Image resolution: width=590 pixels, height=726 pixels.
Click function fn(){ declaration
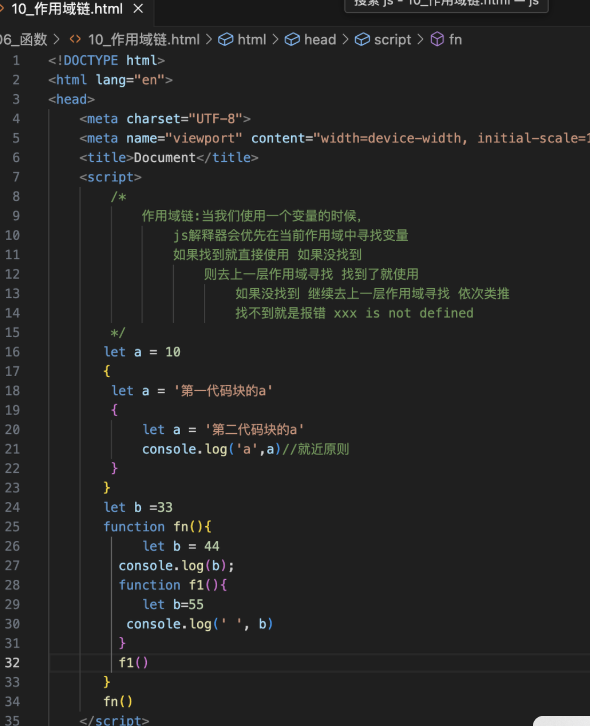pos(157,527)
